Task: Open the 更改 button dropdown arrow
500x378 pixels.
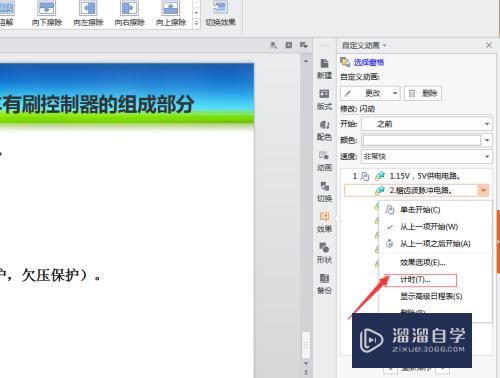Action: (395, 93)
